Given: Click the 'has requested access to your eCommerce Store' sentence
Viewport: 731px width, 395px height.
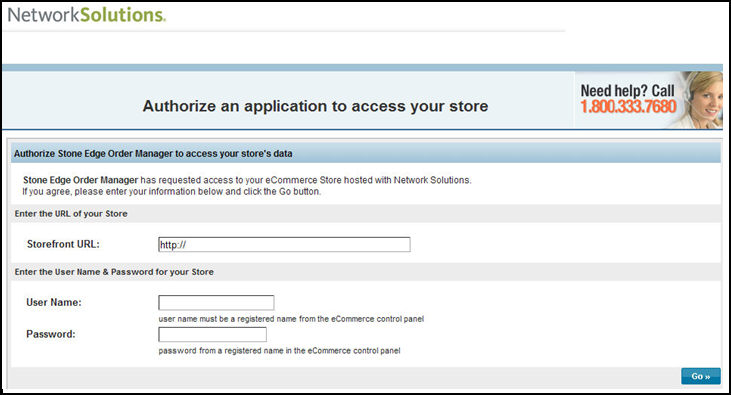Looking at the screenshot, I should coord(306,180).
